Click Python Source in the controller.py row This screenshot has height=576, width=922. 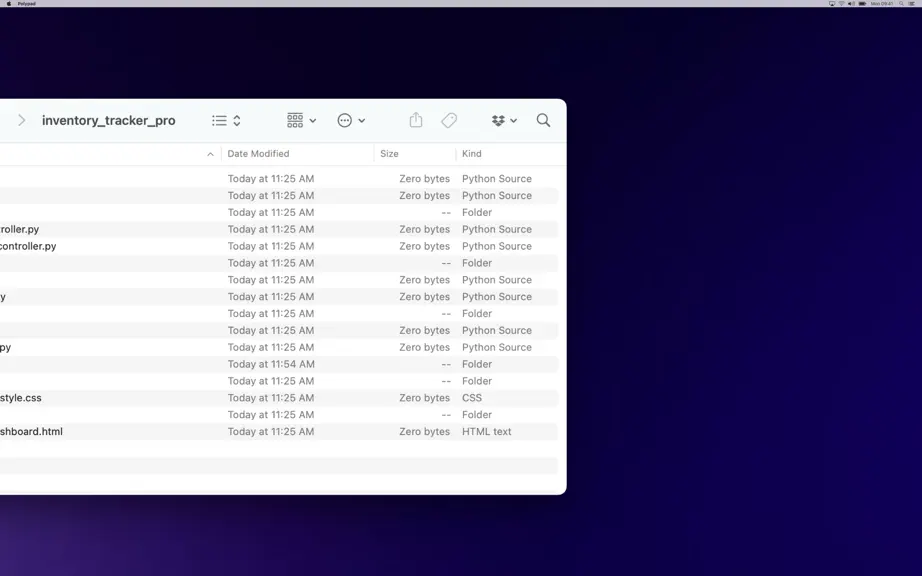click(497, 246)
